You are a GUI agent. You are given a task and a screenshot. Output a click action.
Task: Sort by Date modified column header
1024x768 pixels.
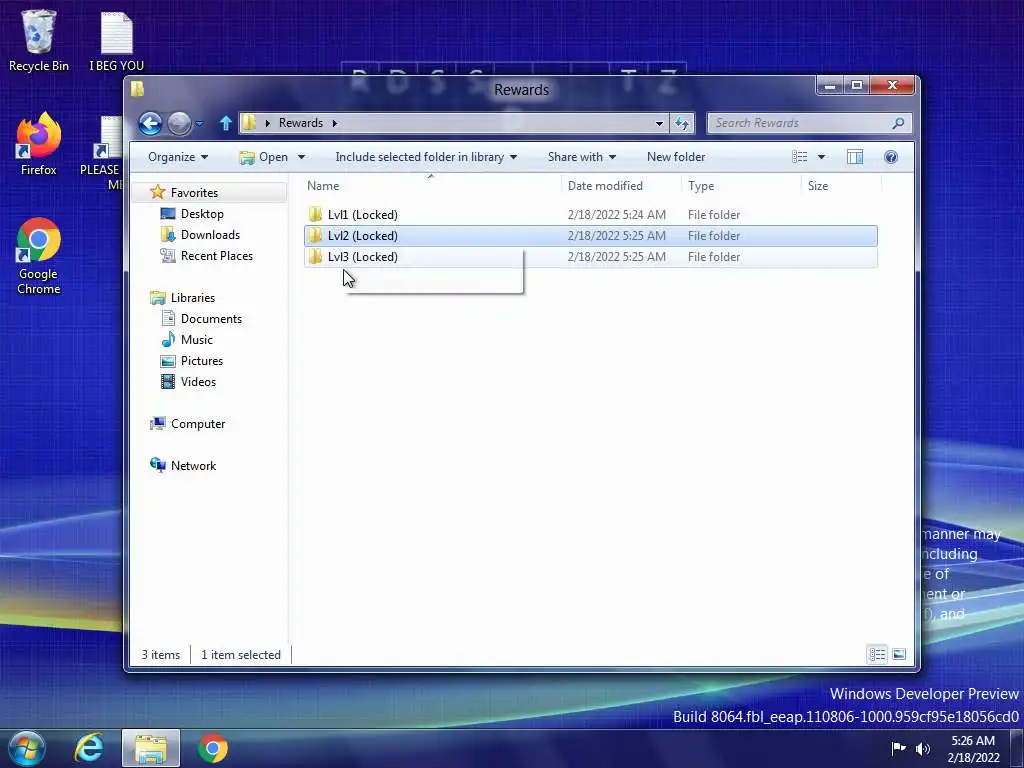620,185
